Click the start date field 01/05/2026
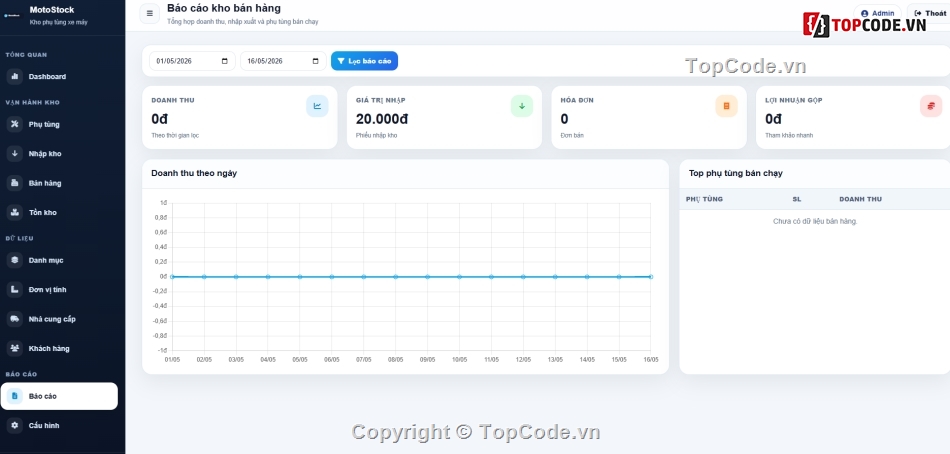This screenshot has height=454, width=950. point(192,61)
